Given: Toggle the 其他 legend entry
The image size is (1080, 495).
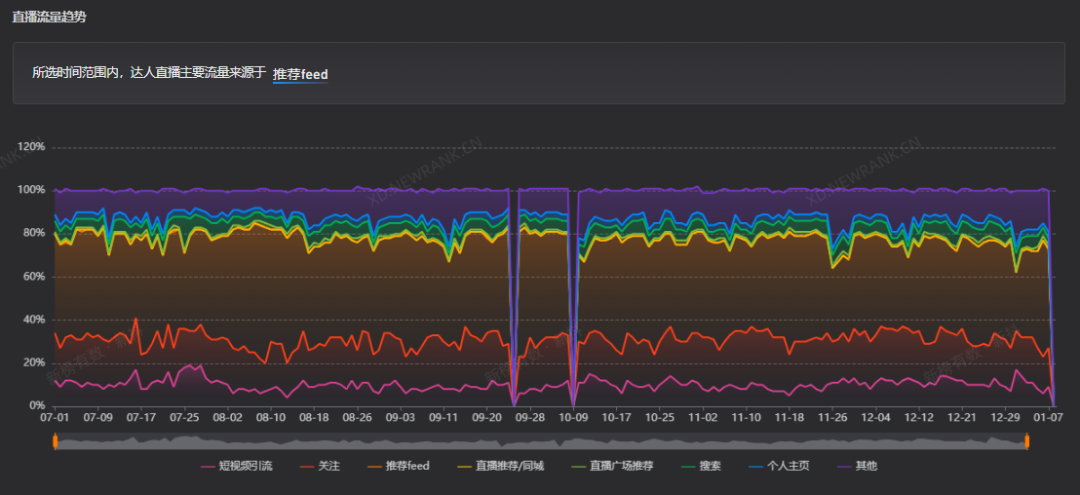Looking at the screenshot, I should pos(856,466).
